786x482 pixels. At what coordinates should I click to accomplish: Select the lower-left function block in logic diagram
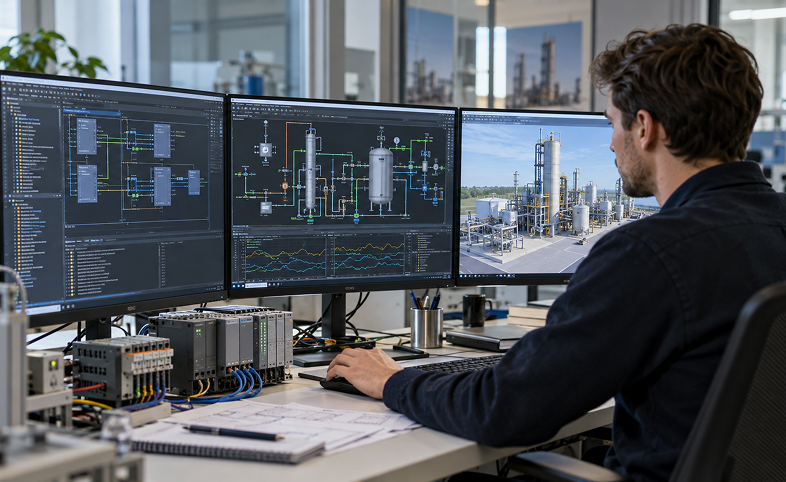point(87,184)
